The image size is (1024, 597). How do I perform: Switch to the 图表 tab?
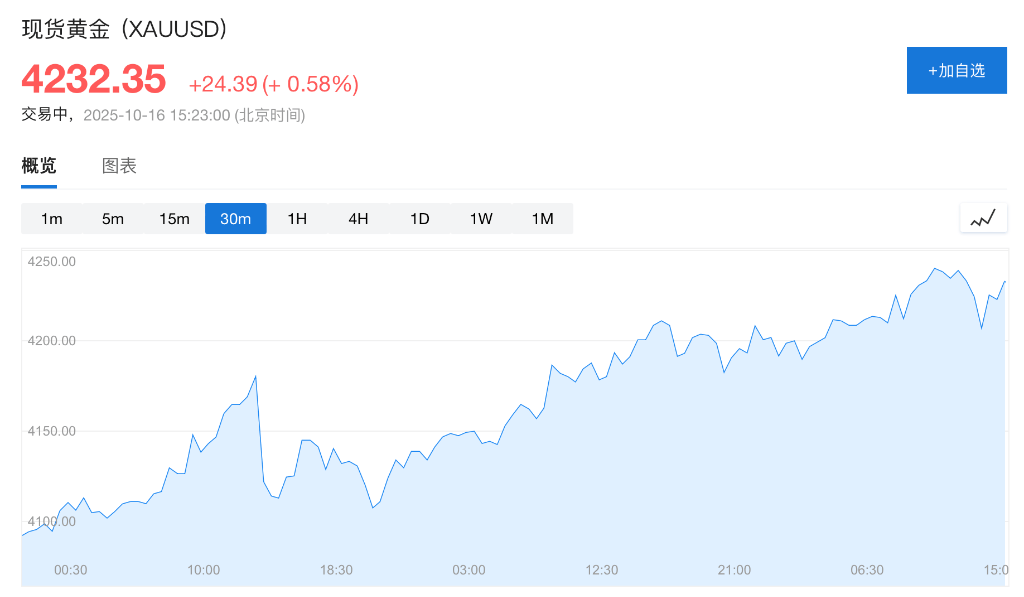(120, 165)
